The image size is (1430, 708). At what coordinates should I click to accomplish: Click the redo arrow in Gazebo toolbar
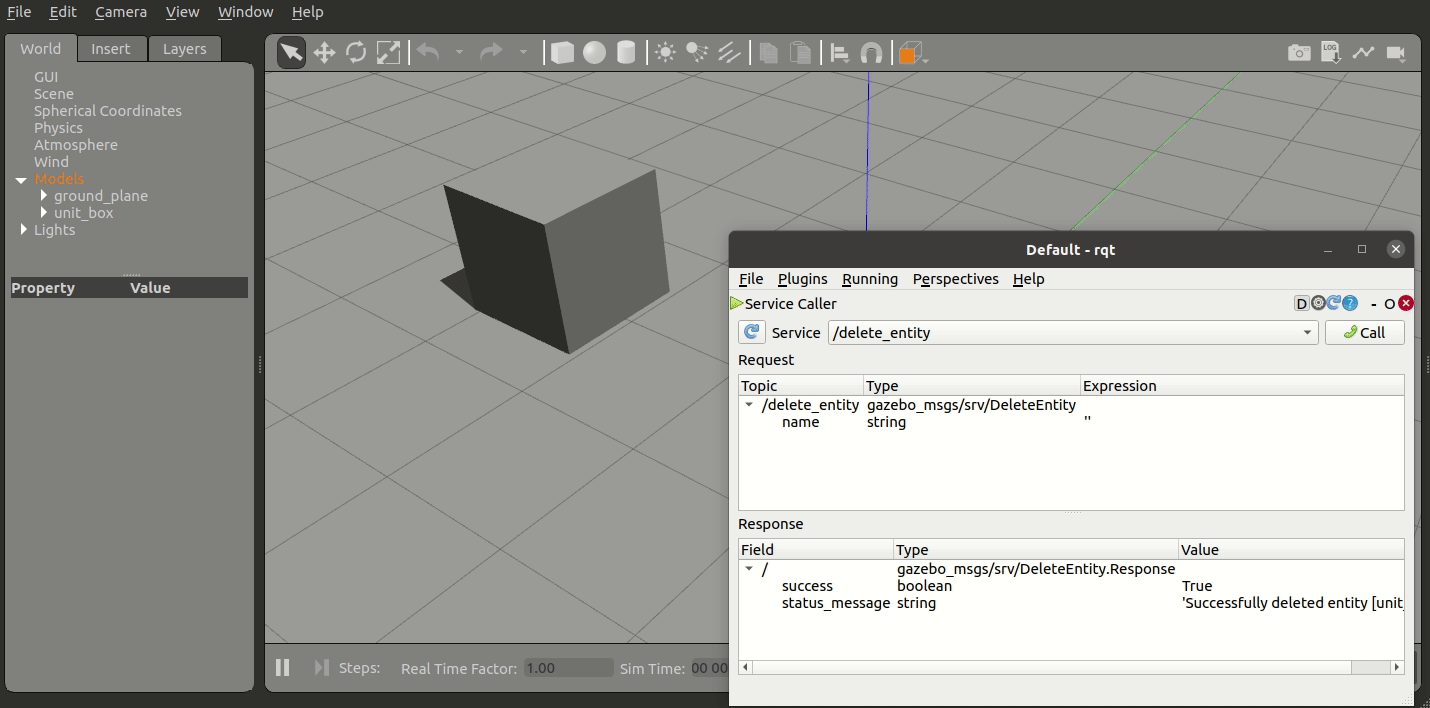pos(490,52)
